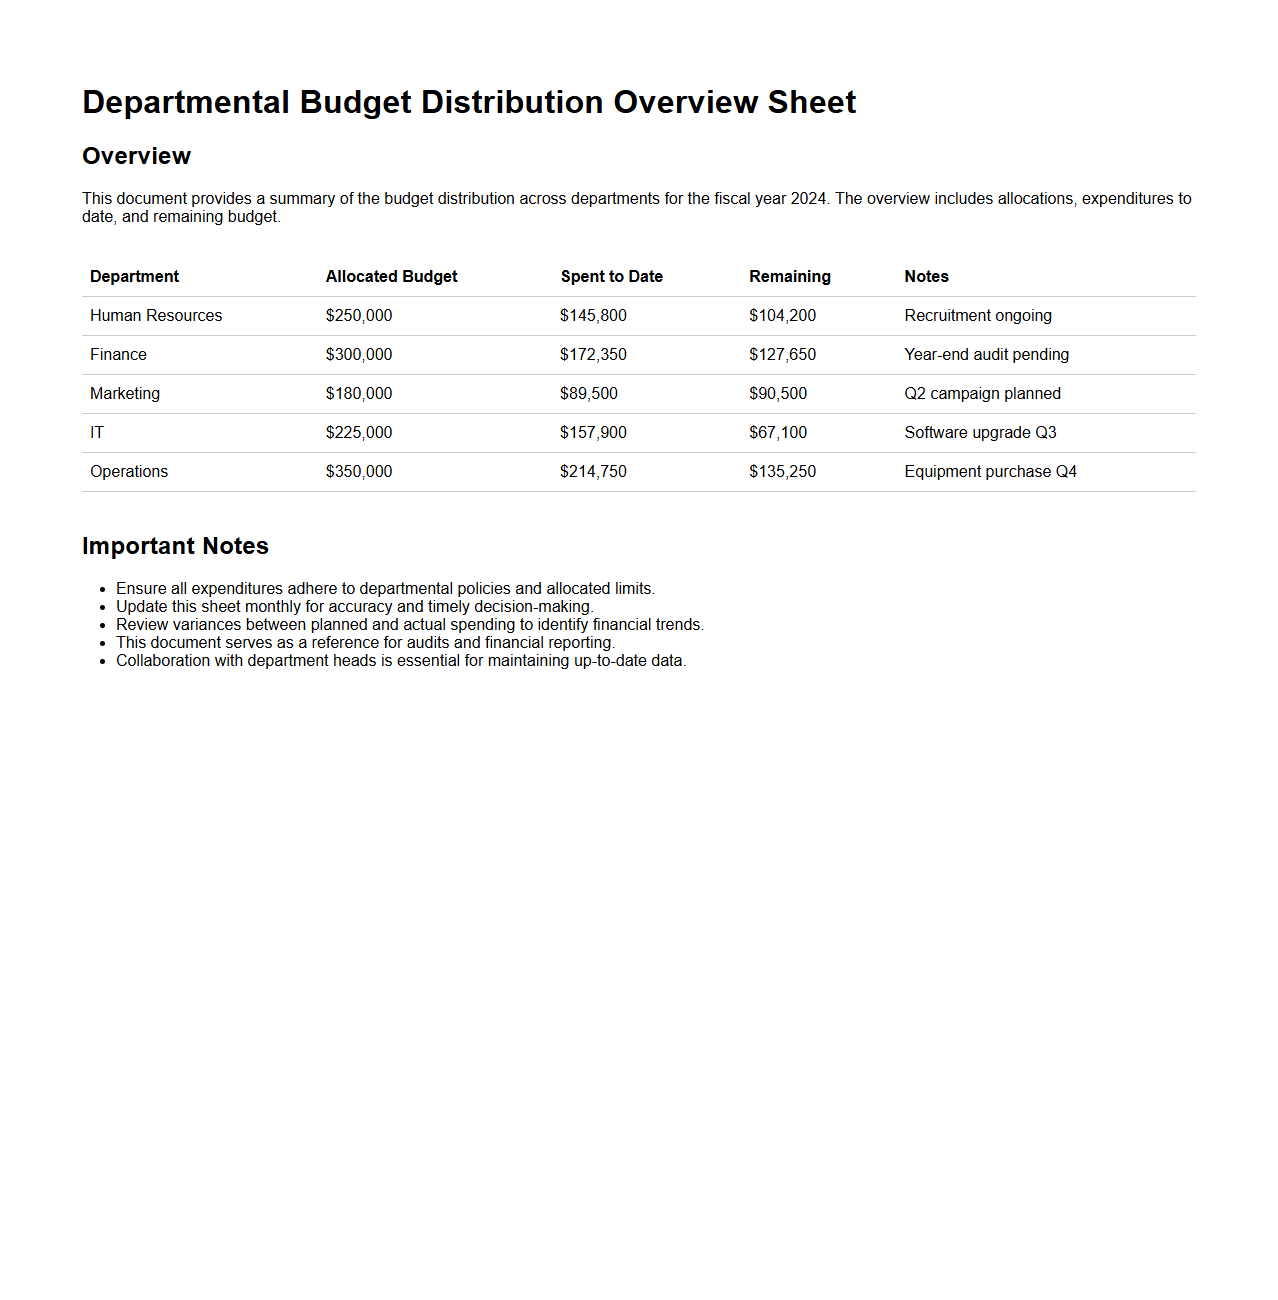
Task: Select the bullet about updating sheet monthly
Action: point(354,607)
